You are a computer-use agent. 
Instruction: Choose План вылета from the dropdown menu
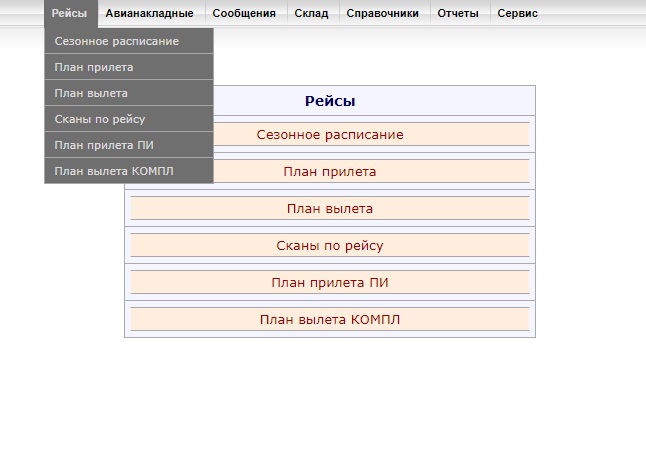click(129, 93)
